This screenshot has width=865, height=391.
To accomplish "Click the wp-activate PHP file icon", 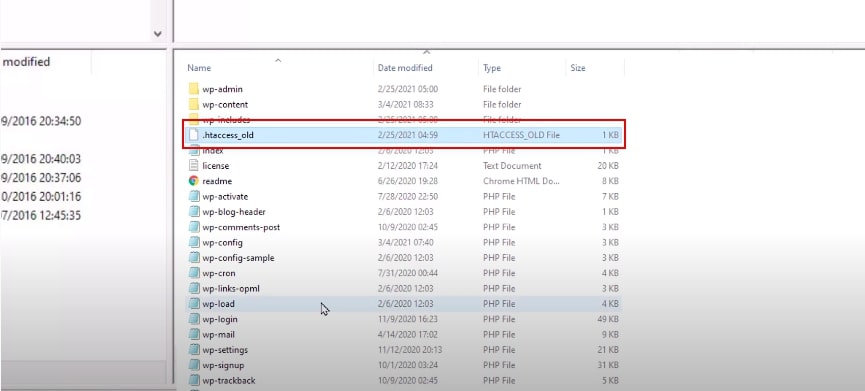I will [193, 196].
